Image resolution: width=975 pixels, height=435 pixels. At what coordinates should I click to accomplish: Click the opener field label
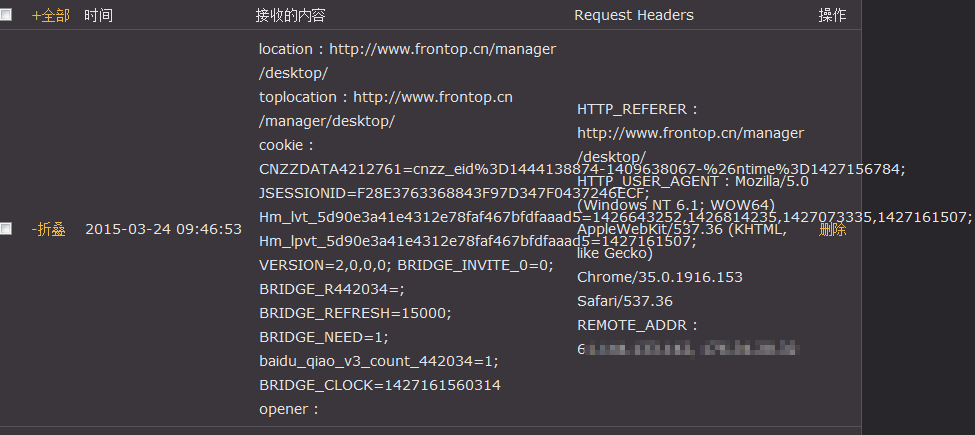(x=289, y=410)
